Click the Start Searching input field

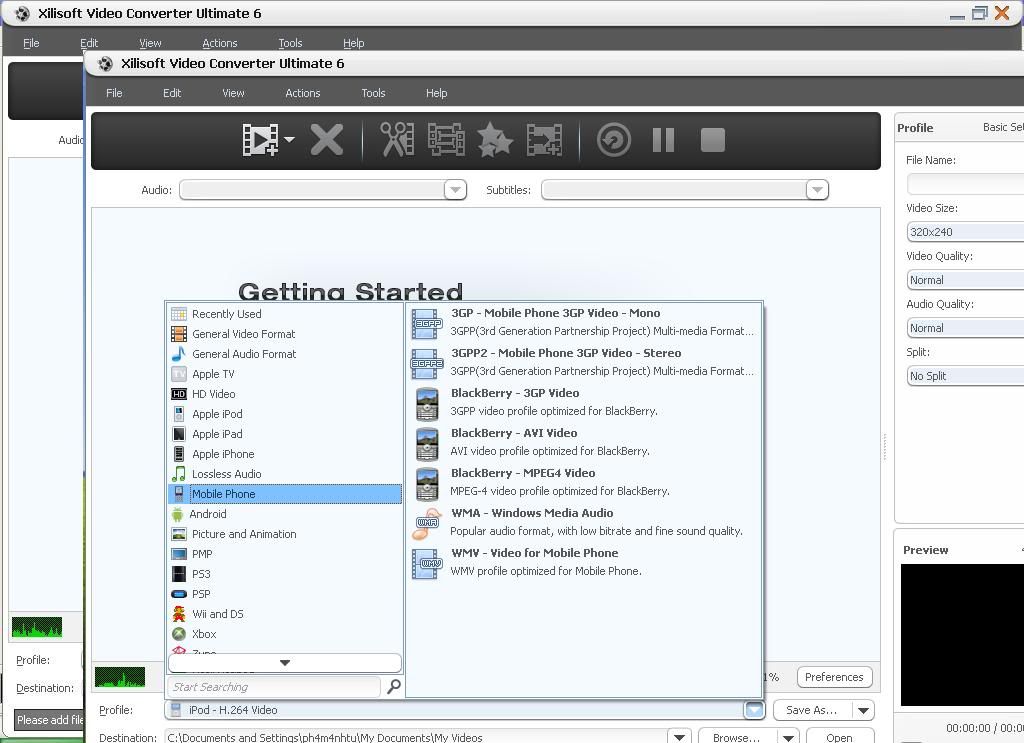point(274,687)
